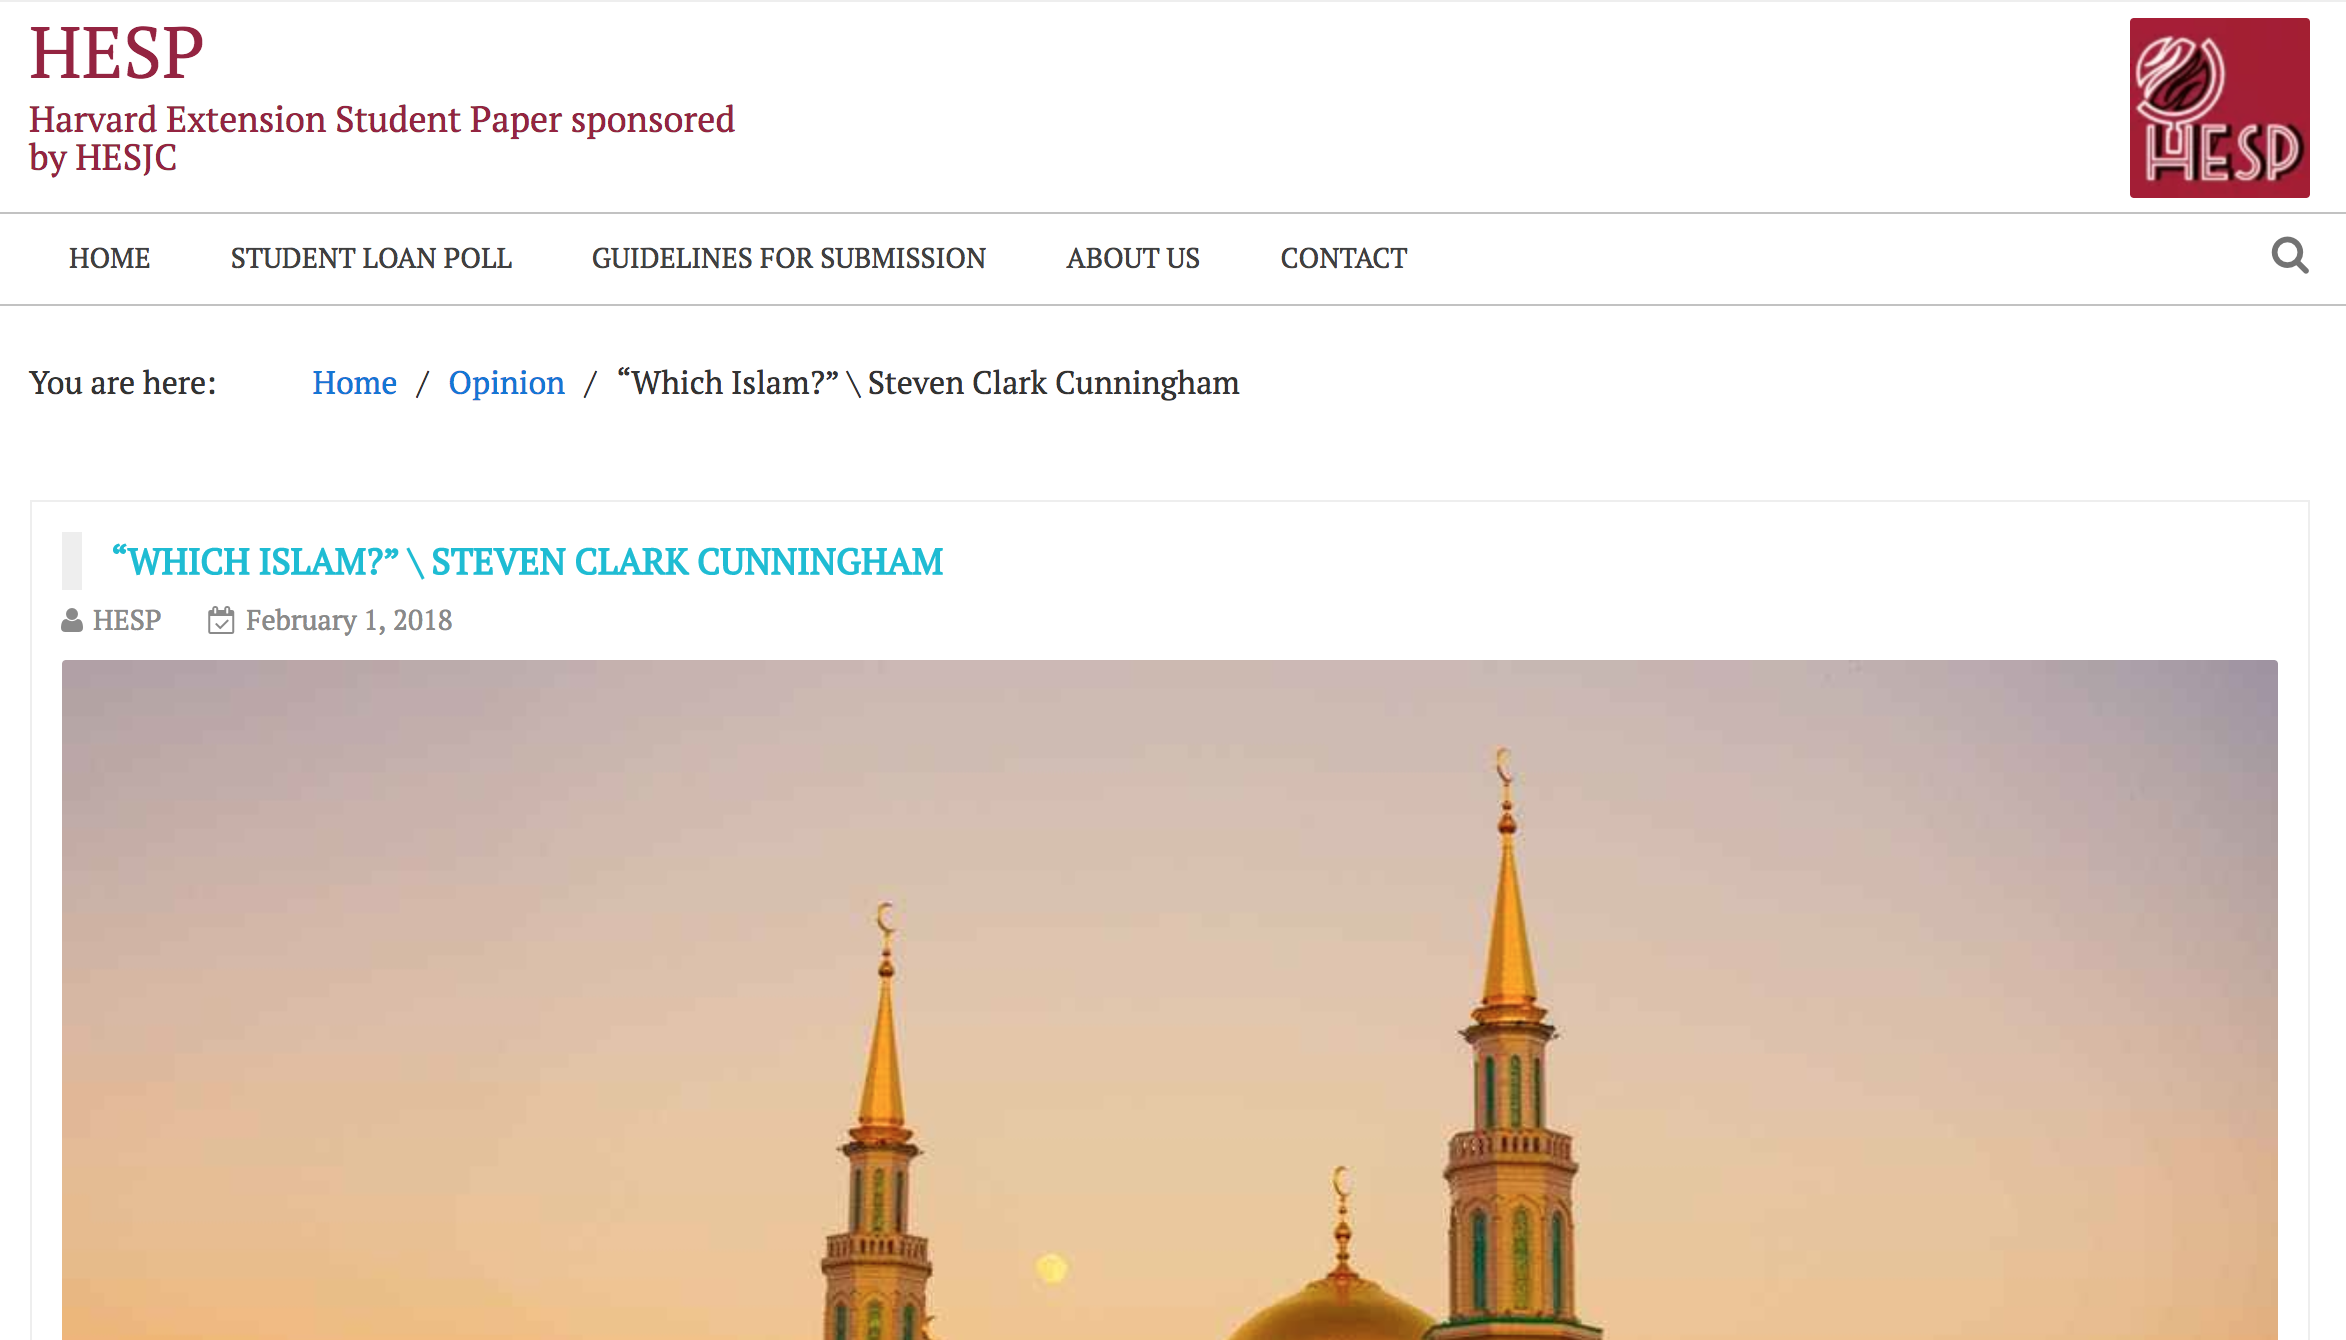Click the HESP logo image
Screen dimensions: 2346x1340
2219,108
